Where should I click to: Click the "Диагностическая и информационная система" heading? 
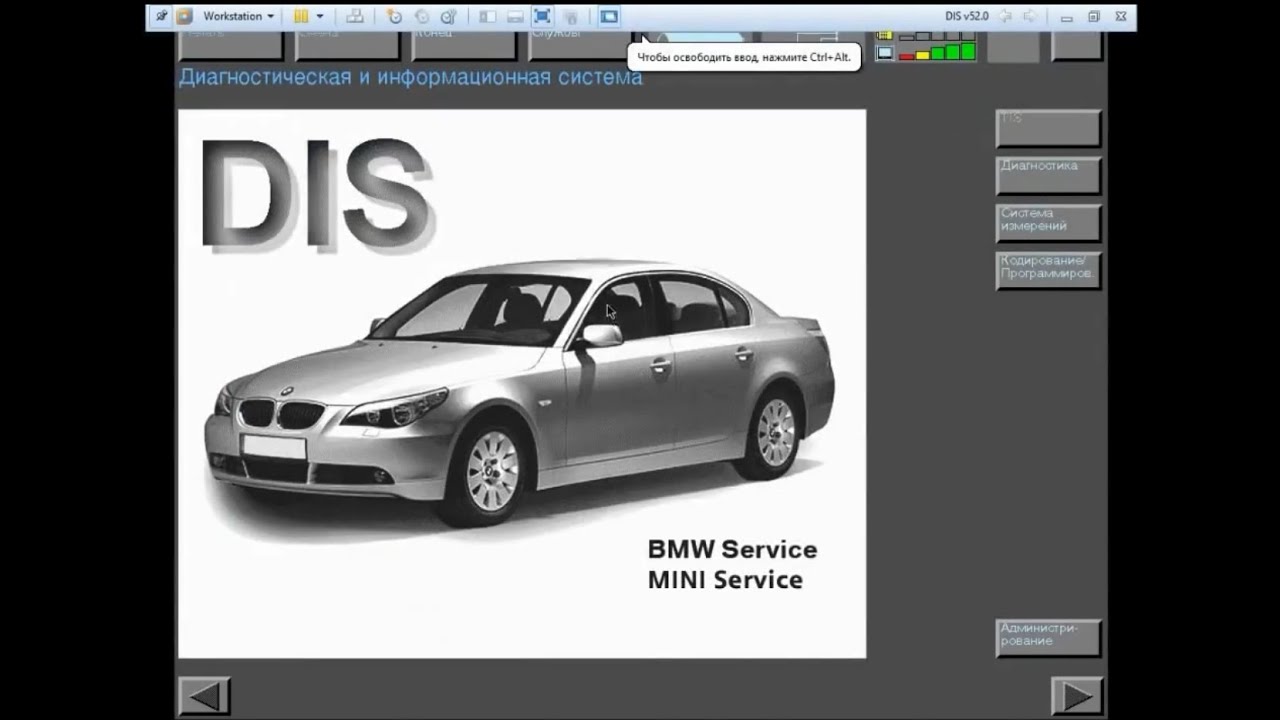(x=410, y=77)
